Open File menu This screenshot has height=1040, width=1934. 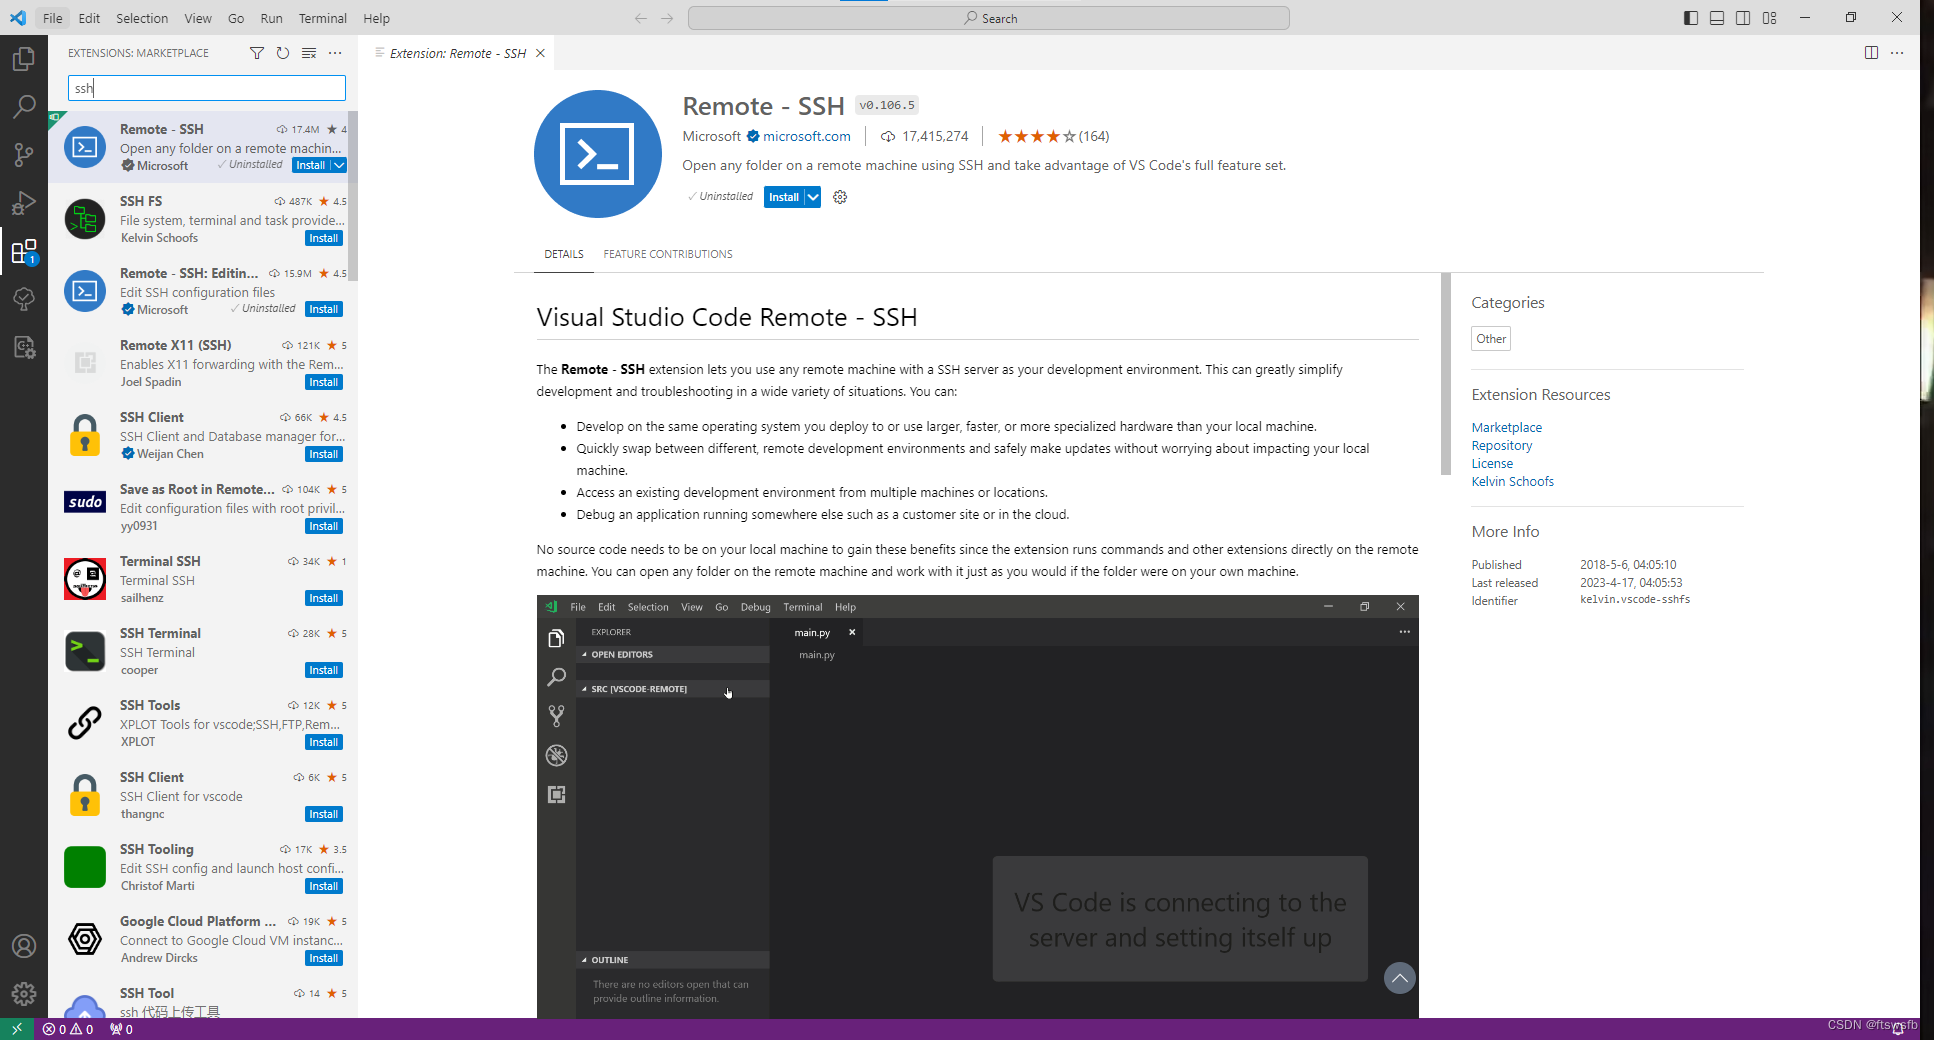point(53,18)
